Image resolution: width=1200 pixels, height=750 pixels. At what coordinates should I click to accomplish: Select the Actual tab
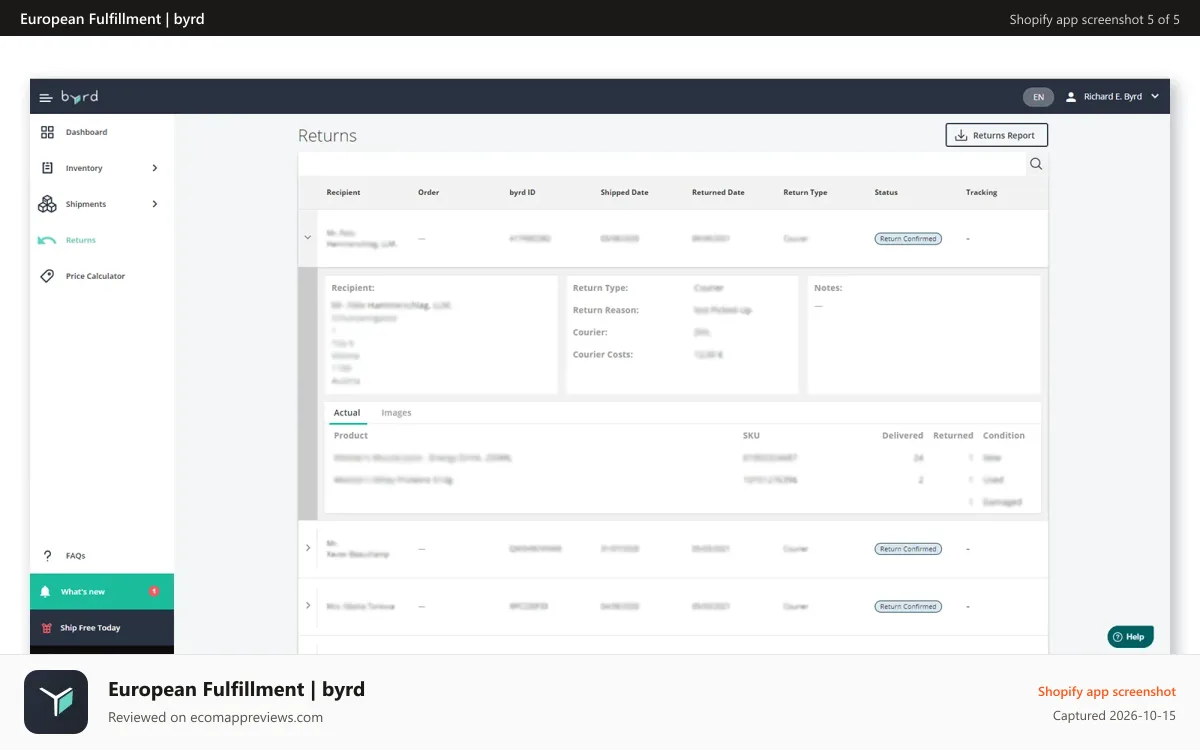point(347,413)
